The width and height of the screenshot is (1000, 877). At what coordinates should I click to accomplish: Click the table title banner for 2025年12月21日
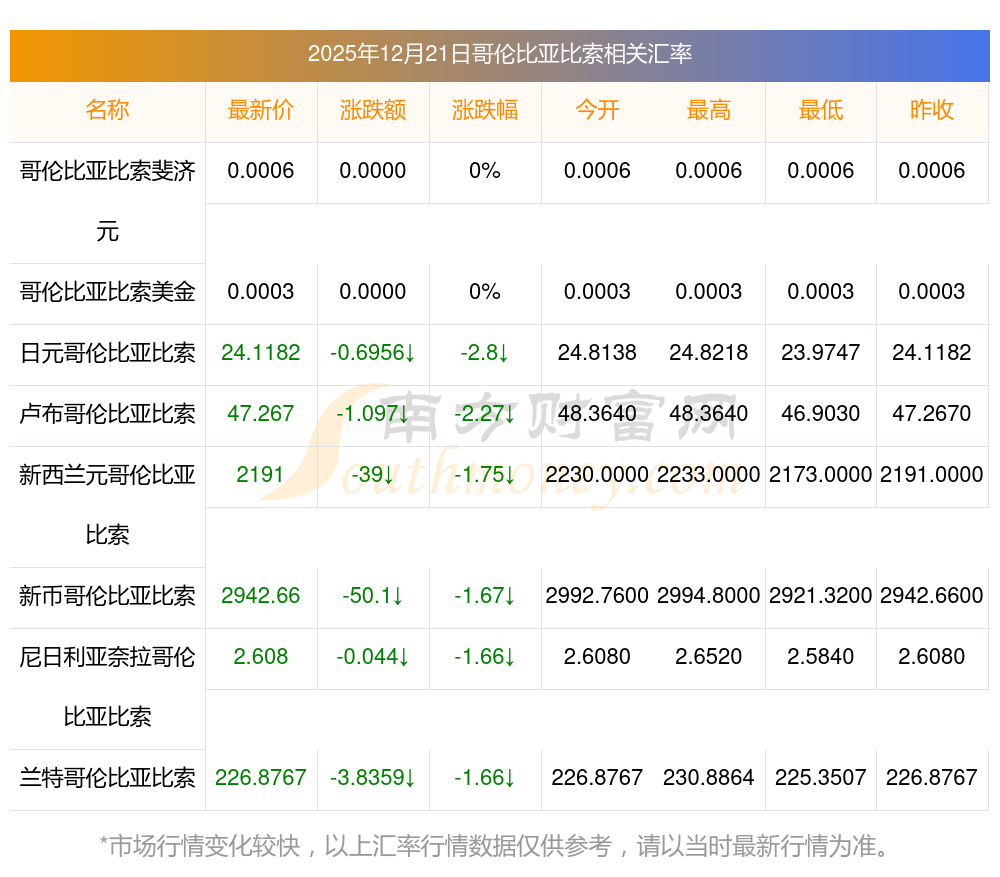click(x=500, y=55)
